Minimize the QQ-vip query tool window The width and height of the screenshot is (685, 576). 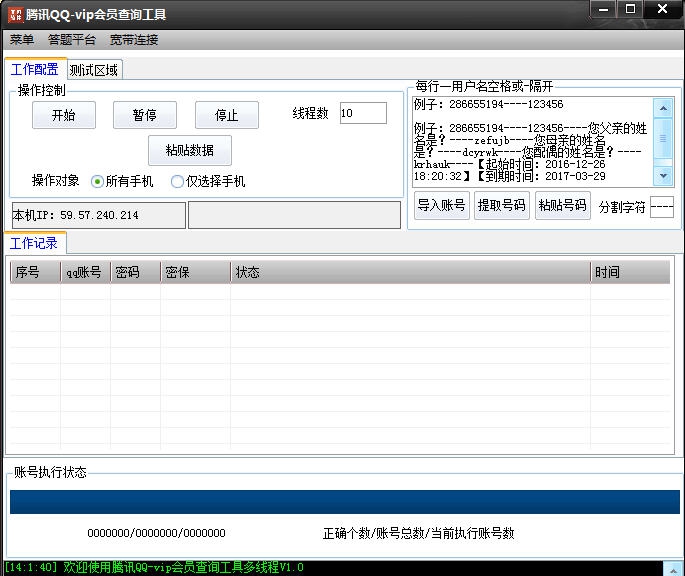click(603, 9)
